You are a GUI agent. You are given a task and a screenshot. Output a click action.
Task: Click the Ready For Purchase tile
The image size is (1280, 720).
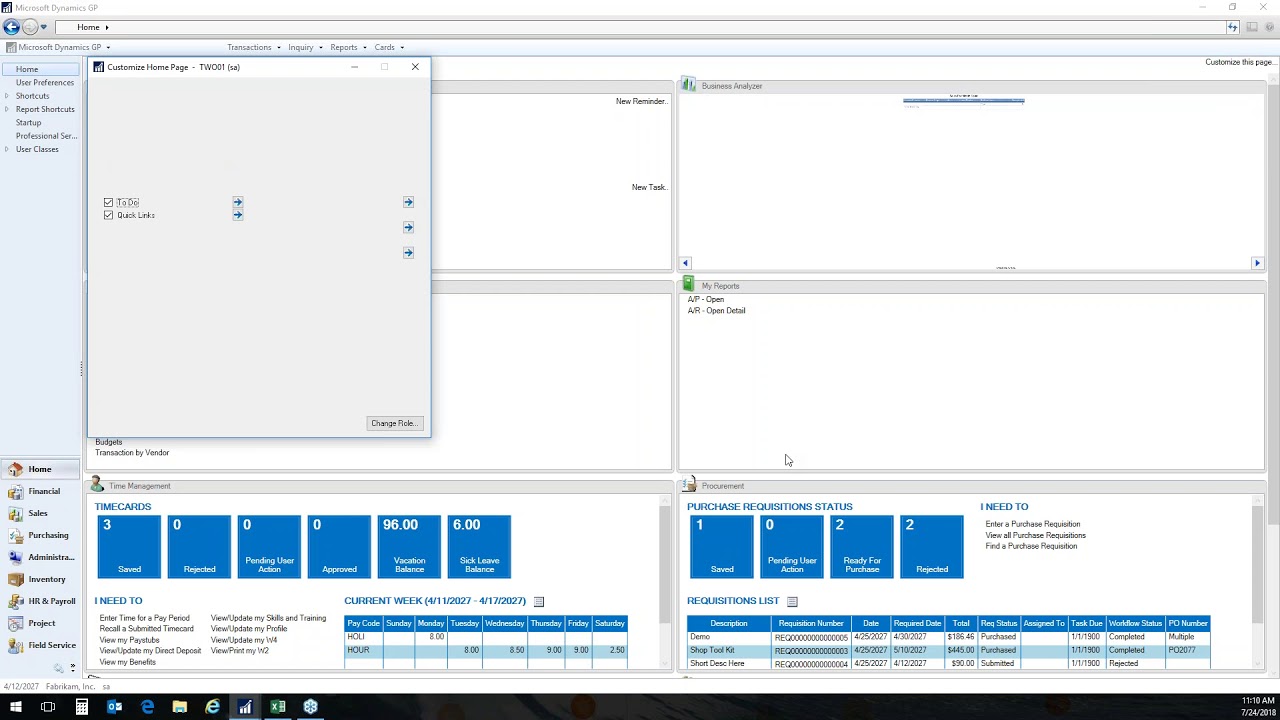pos(862,547)
